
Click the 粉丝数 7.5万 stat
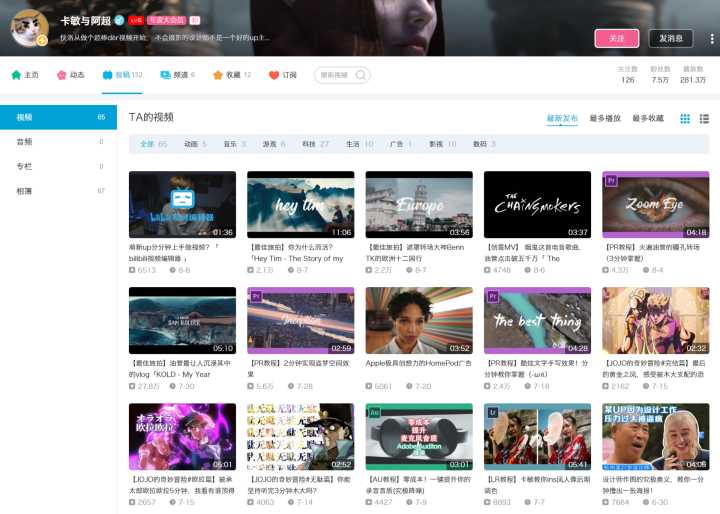(x=660, y=74)
